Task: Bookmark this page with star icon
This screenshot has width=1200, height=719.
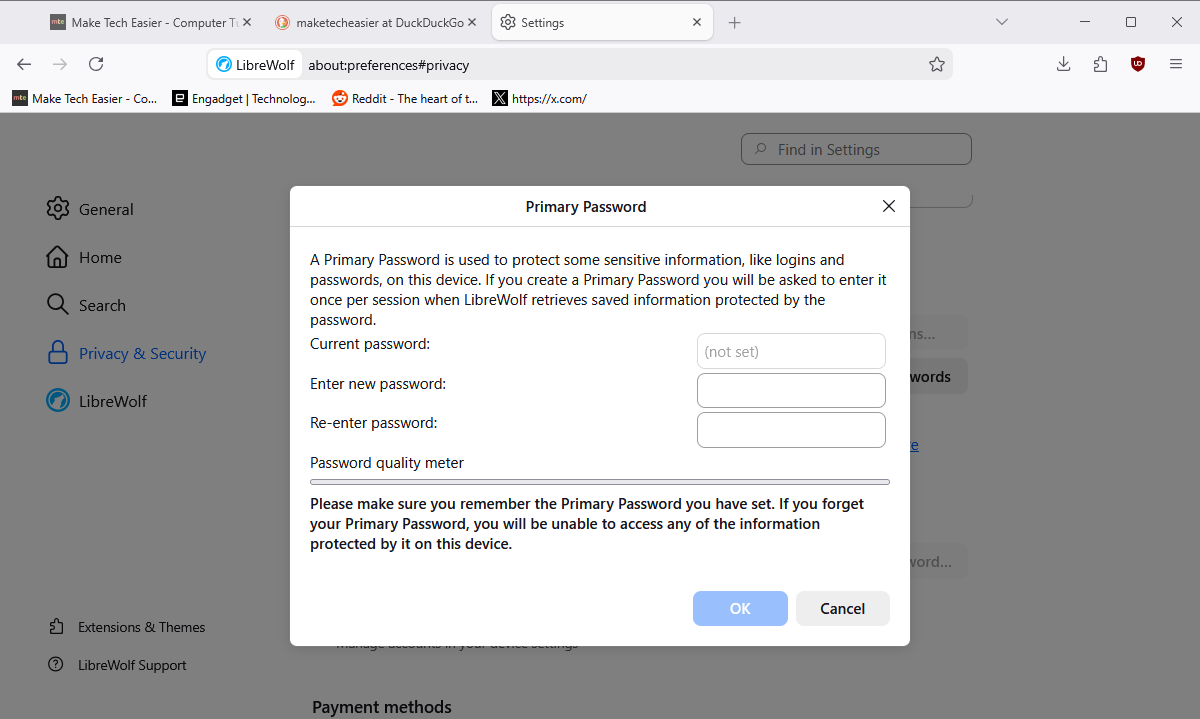Action: click(x=936, y=64)
